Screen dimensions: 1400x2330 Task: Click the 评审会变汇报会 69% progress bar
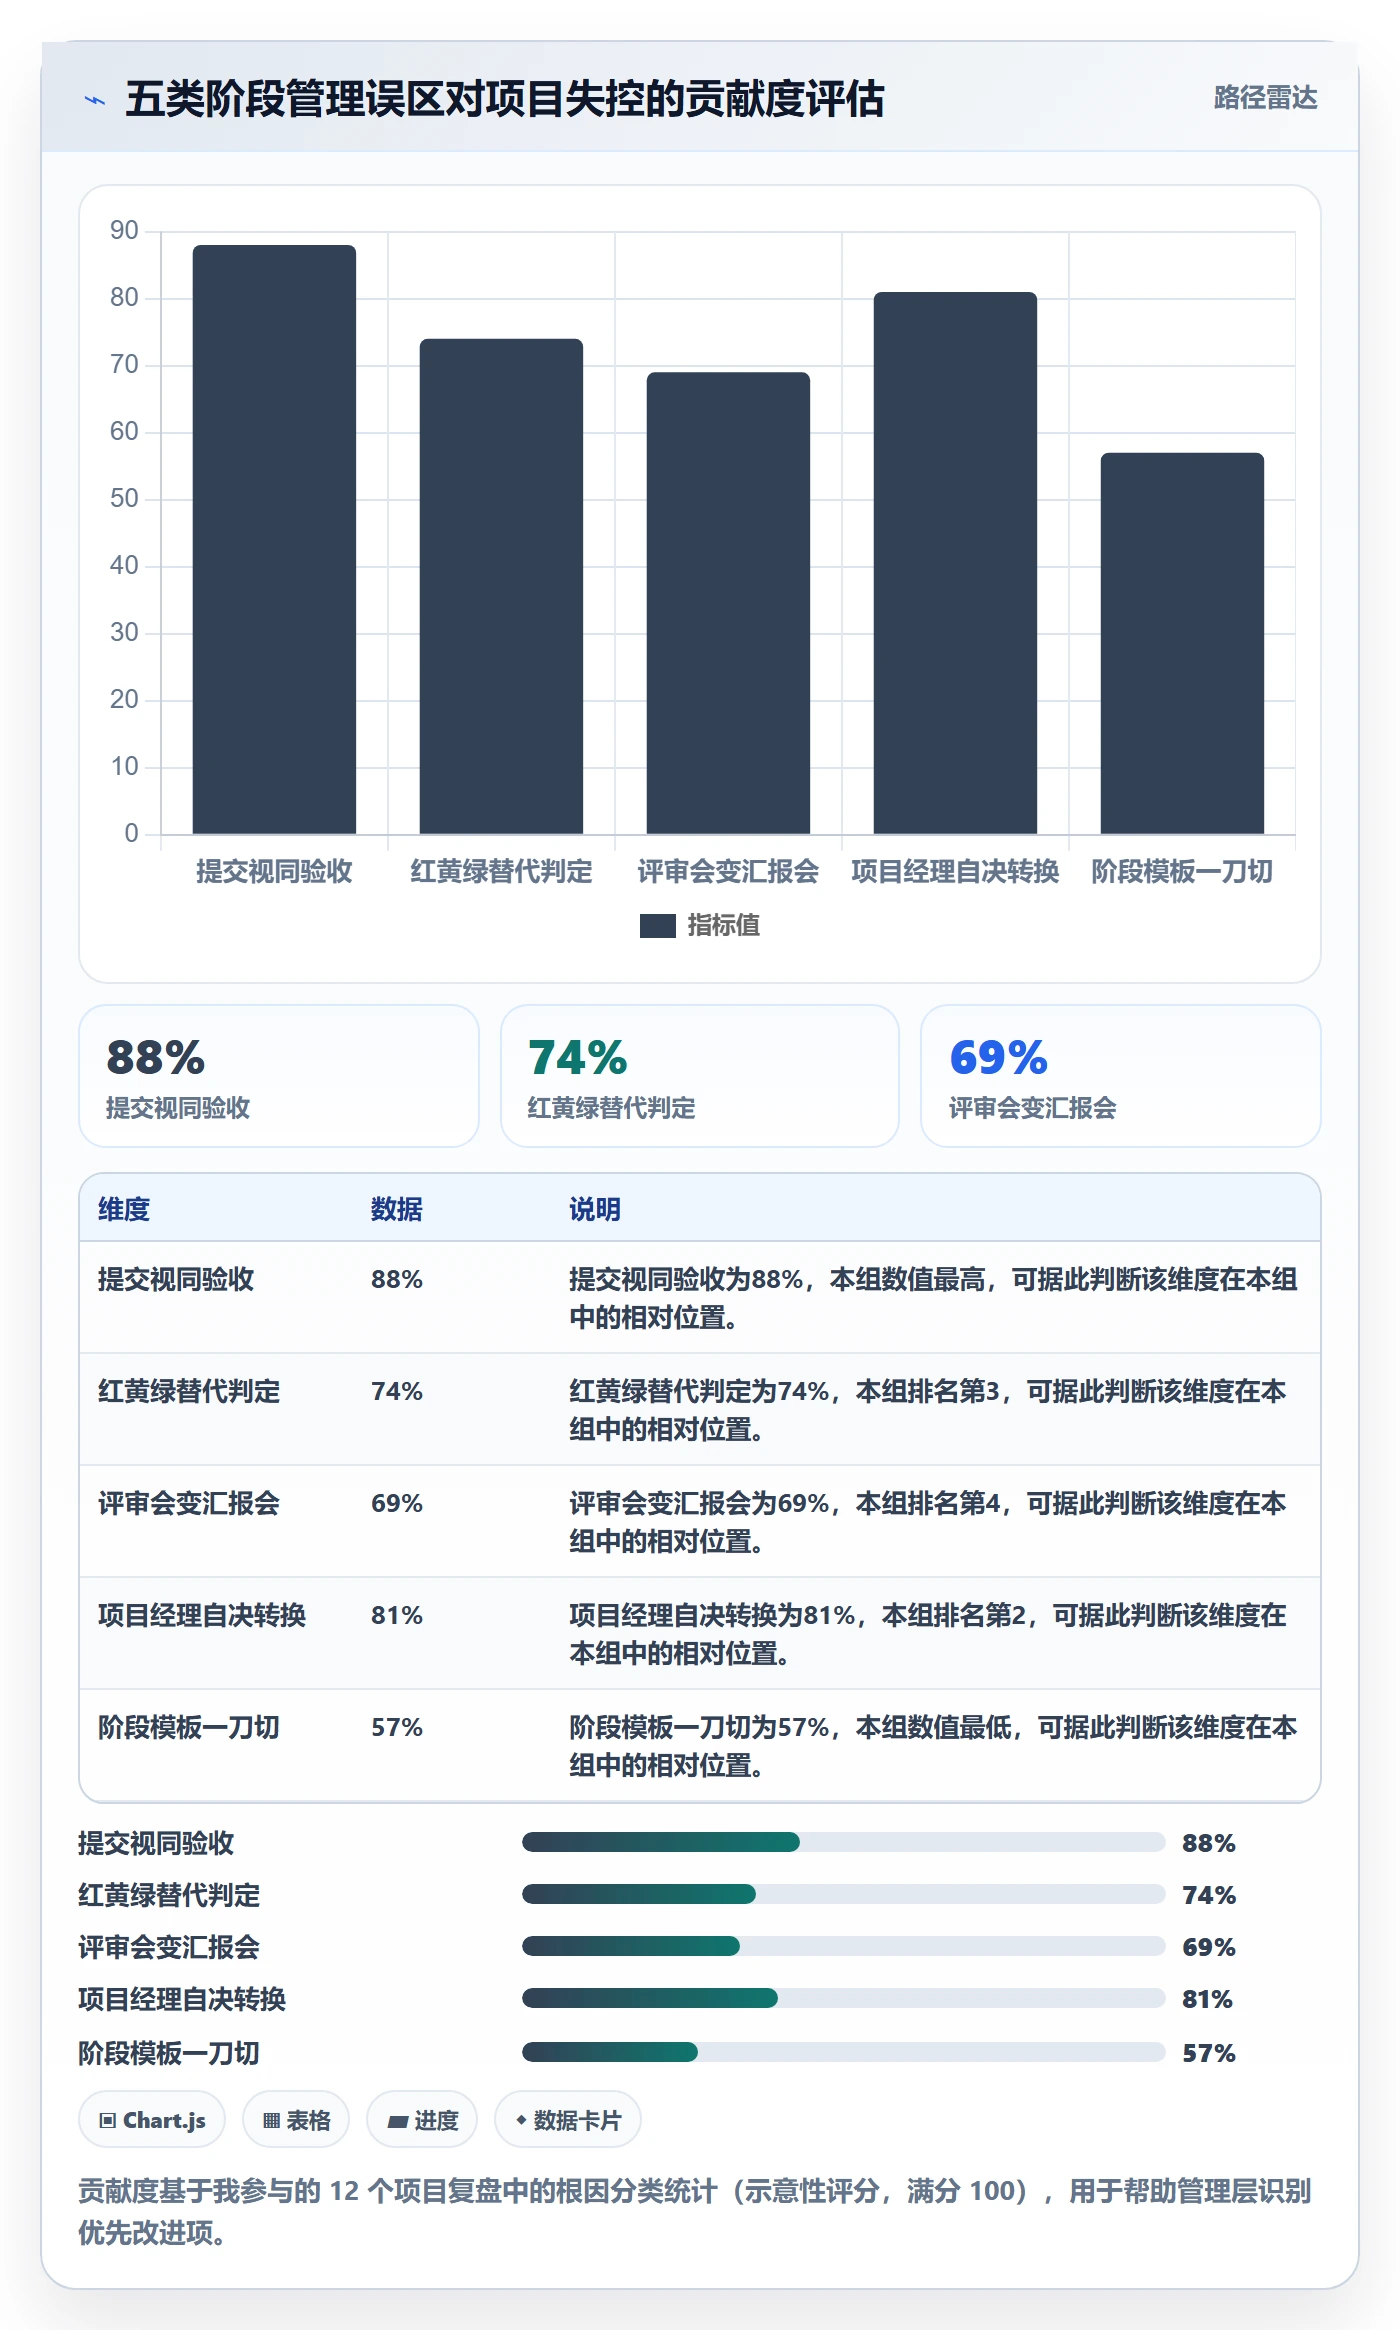pos(843,1946)
